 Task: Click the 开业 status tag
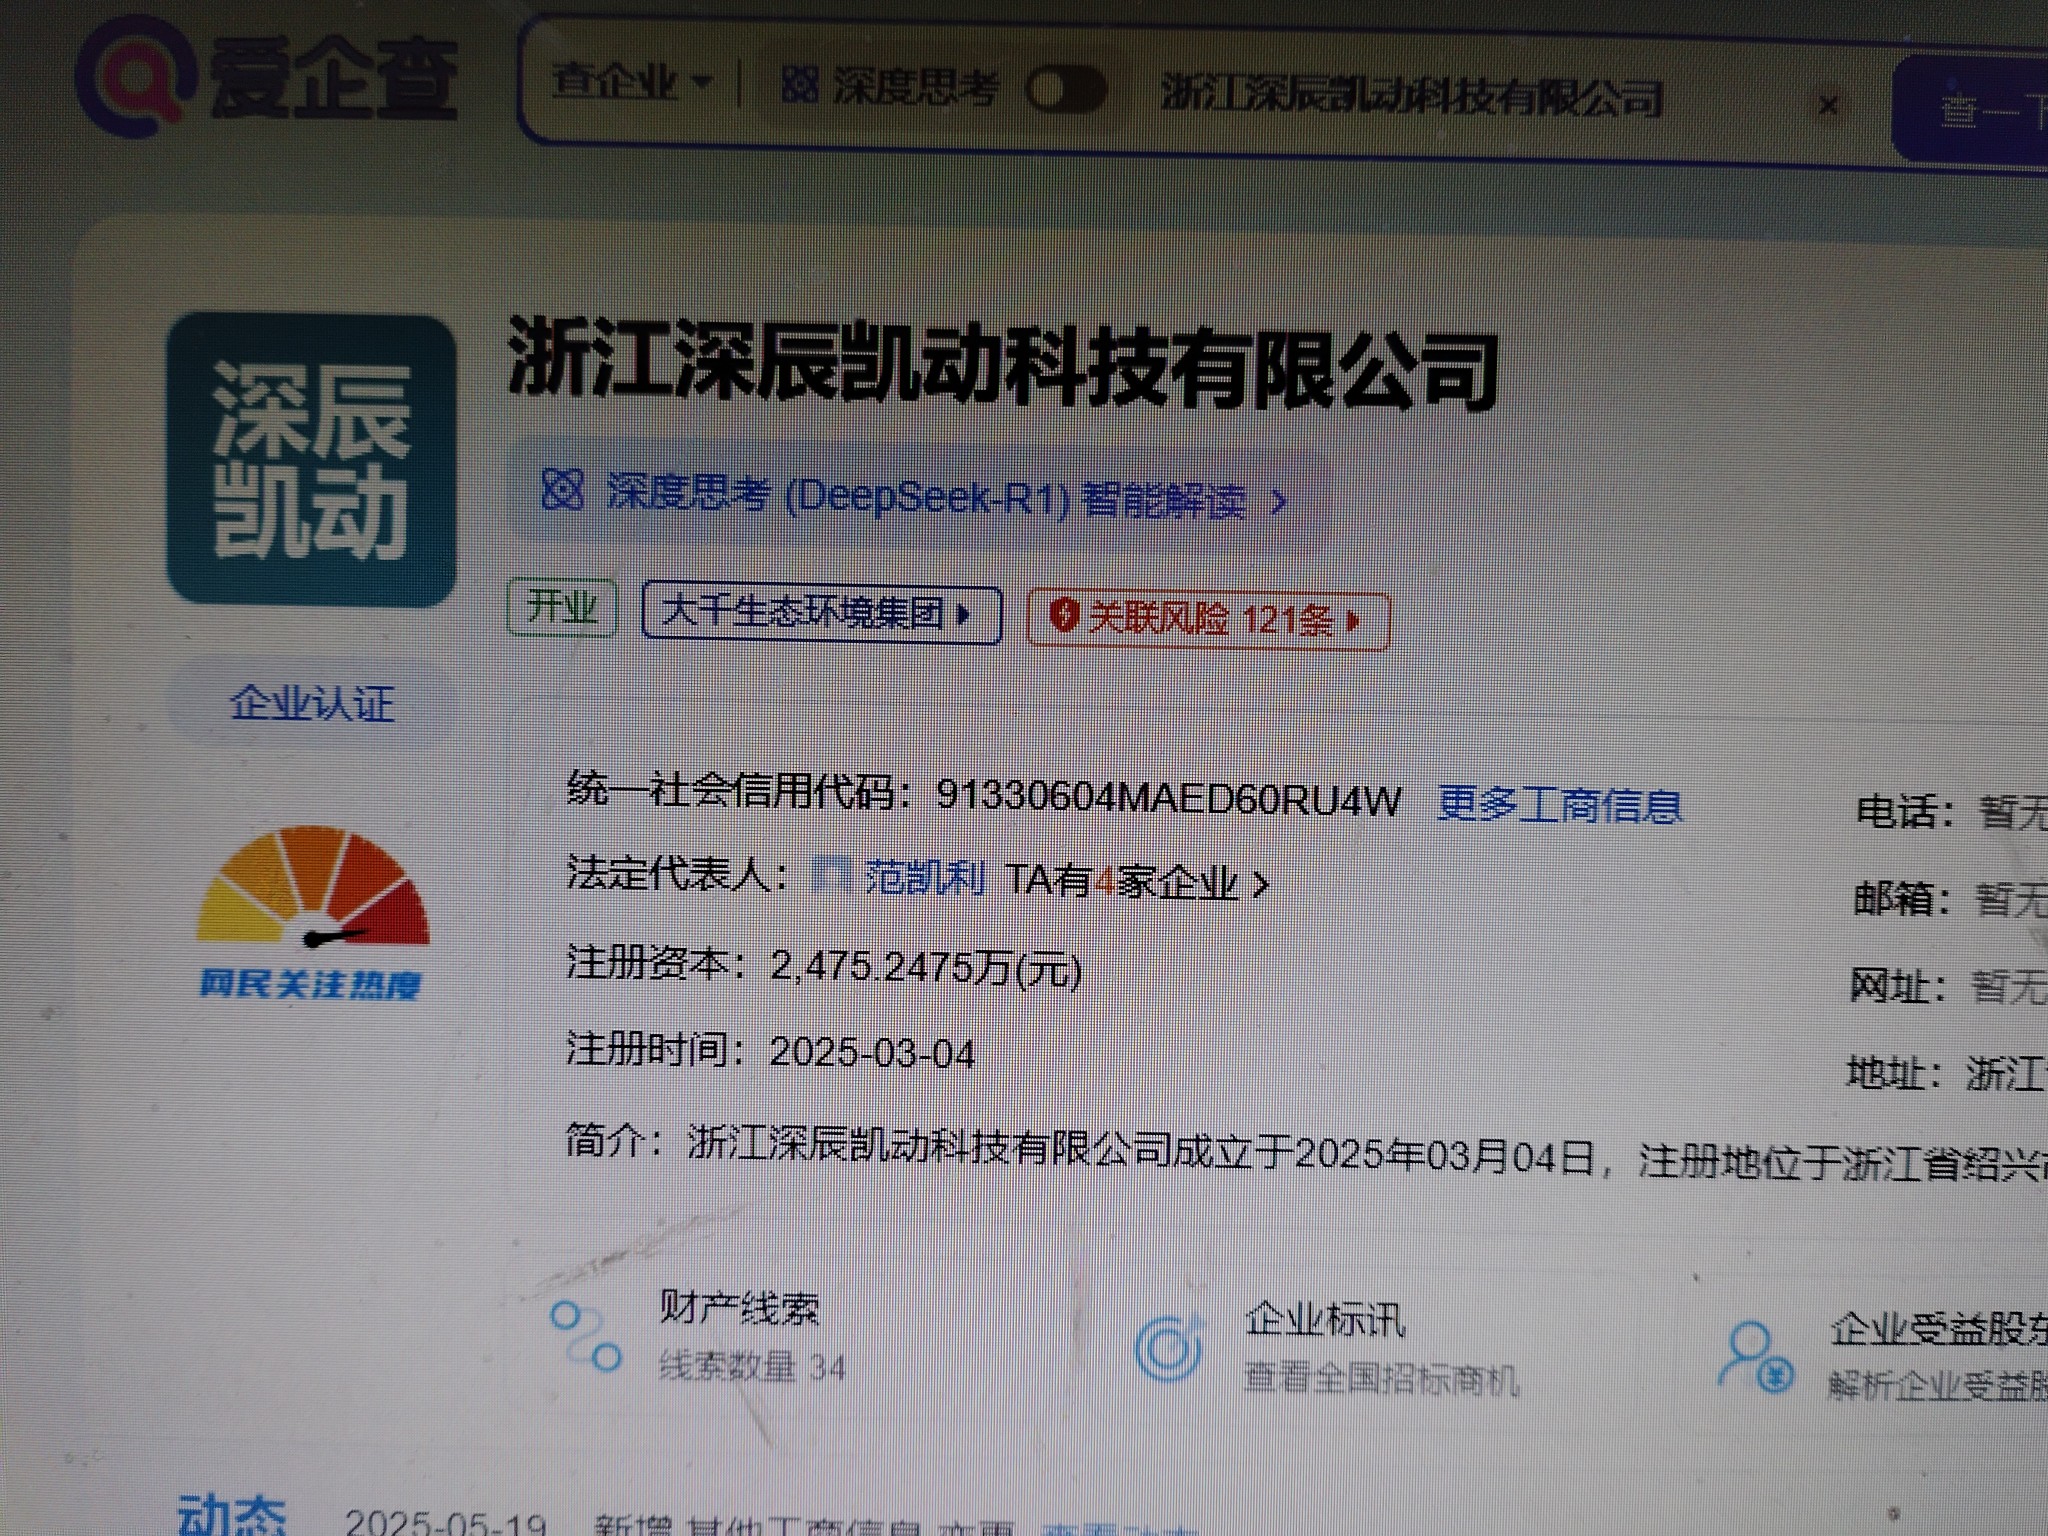click(x=562, y=607)
